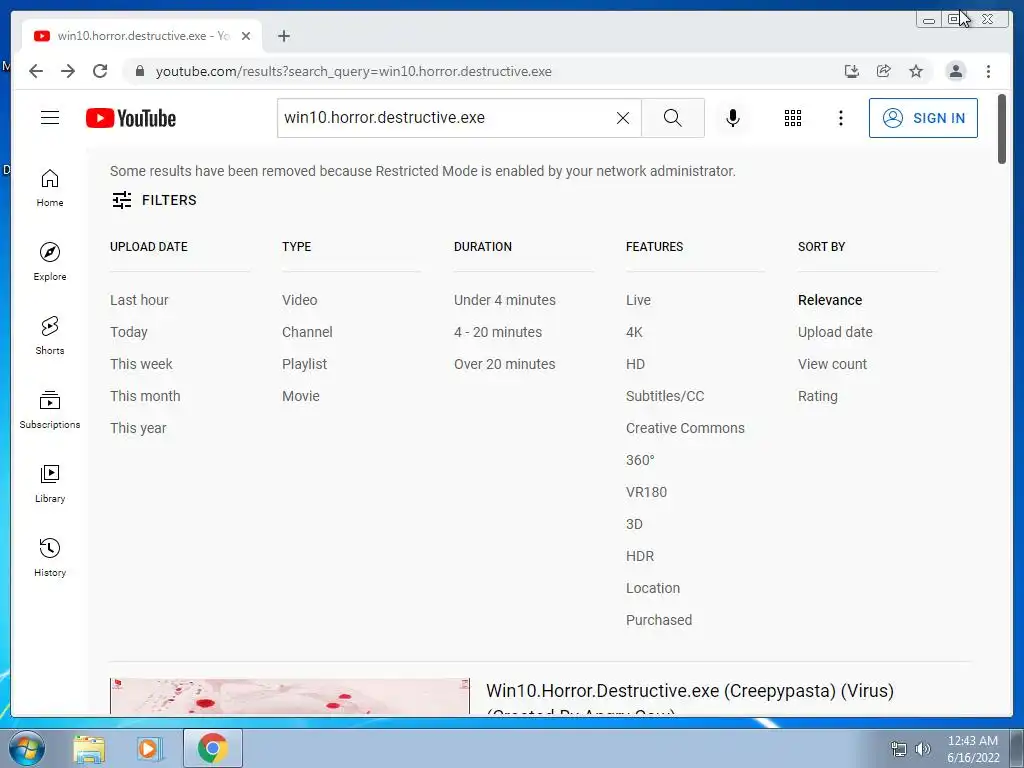Clear the search query with X icon
The width and height of the screenshot is (1024, 768).
tap(623, 118)
